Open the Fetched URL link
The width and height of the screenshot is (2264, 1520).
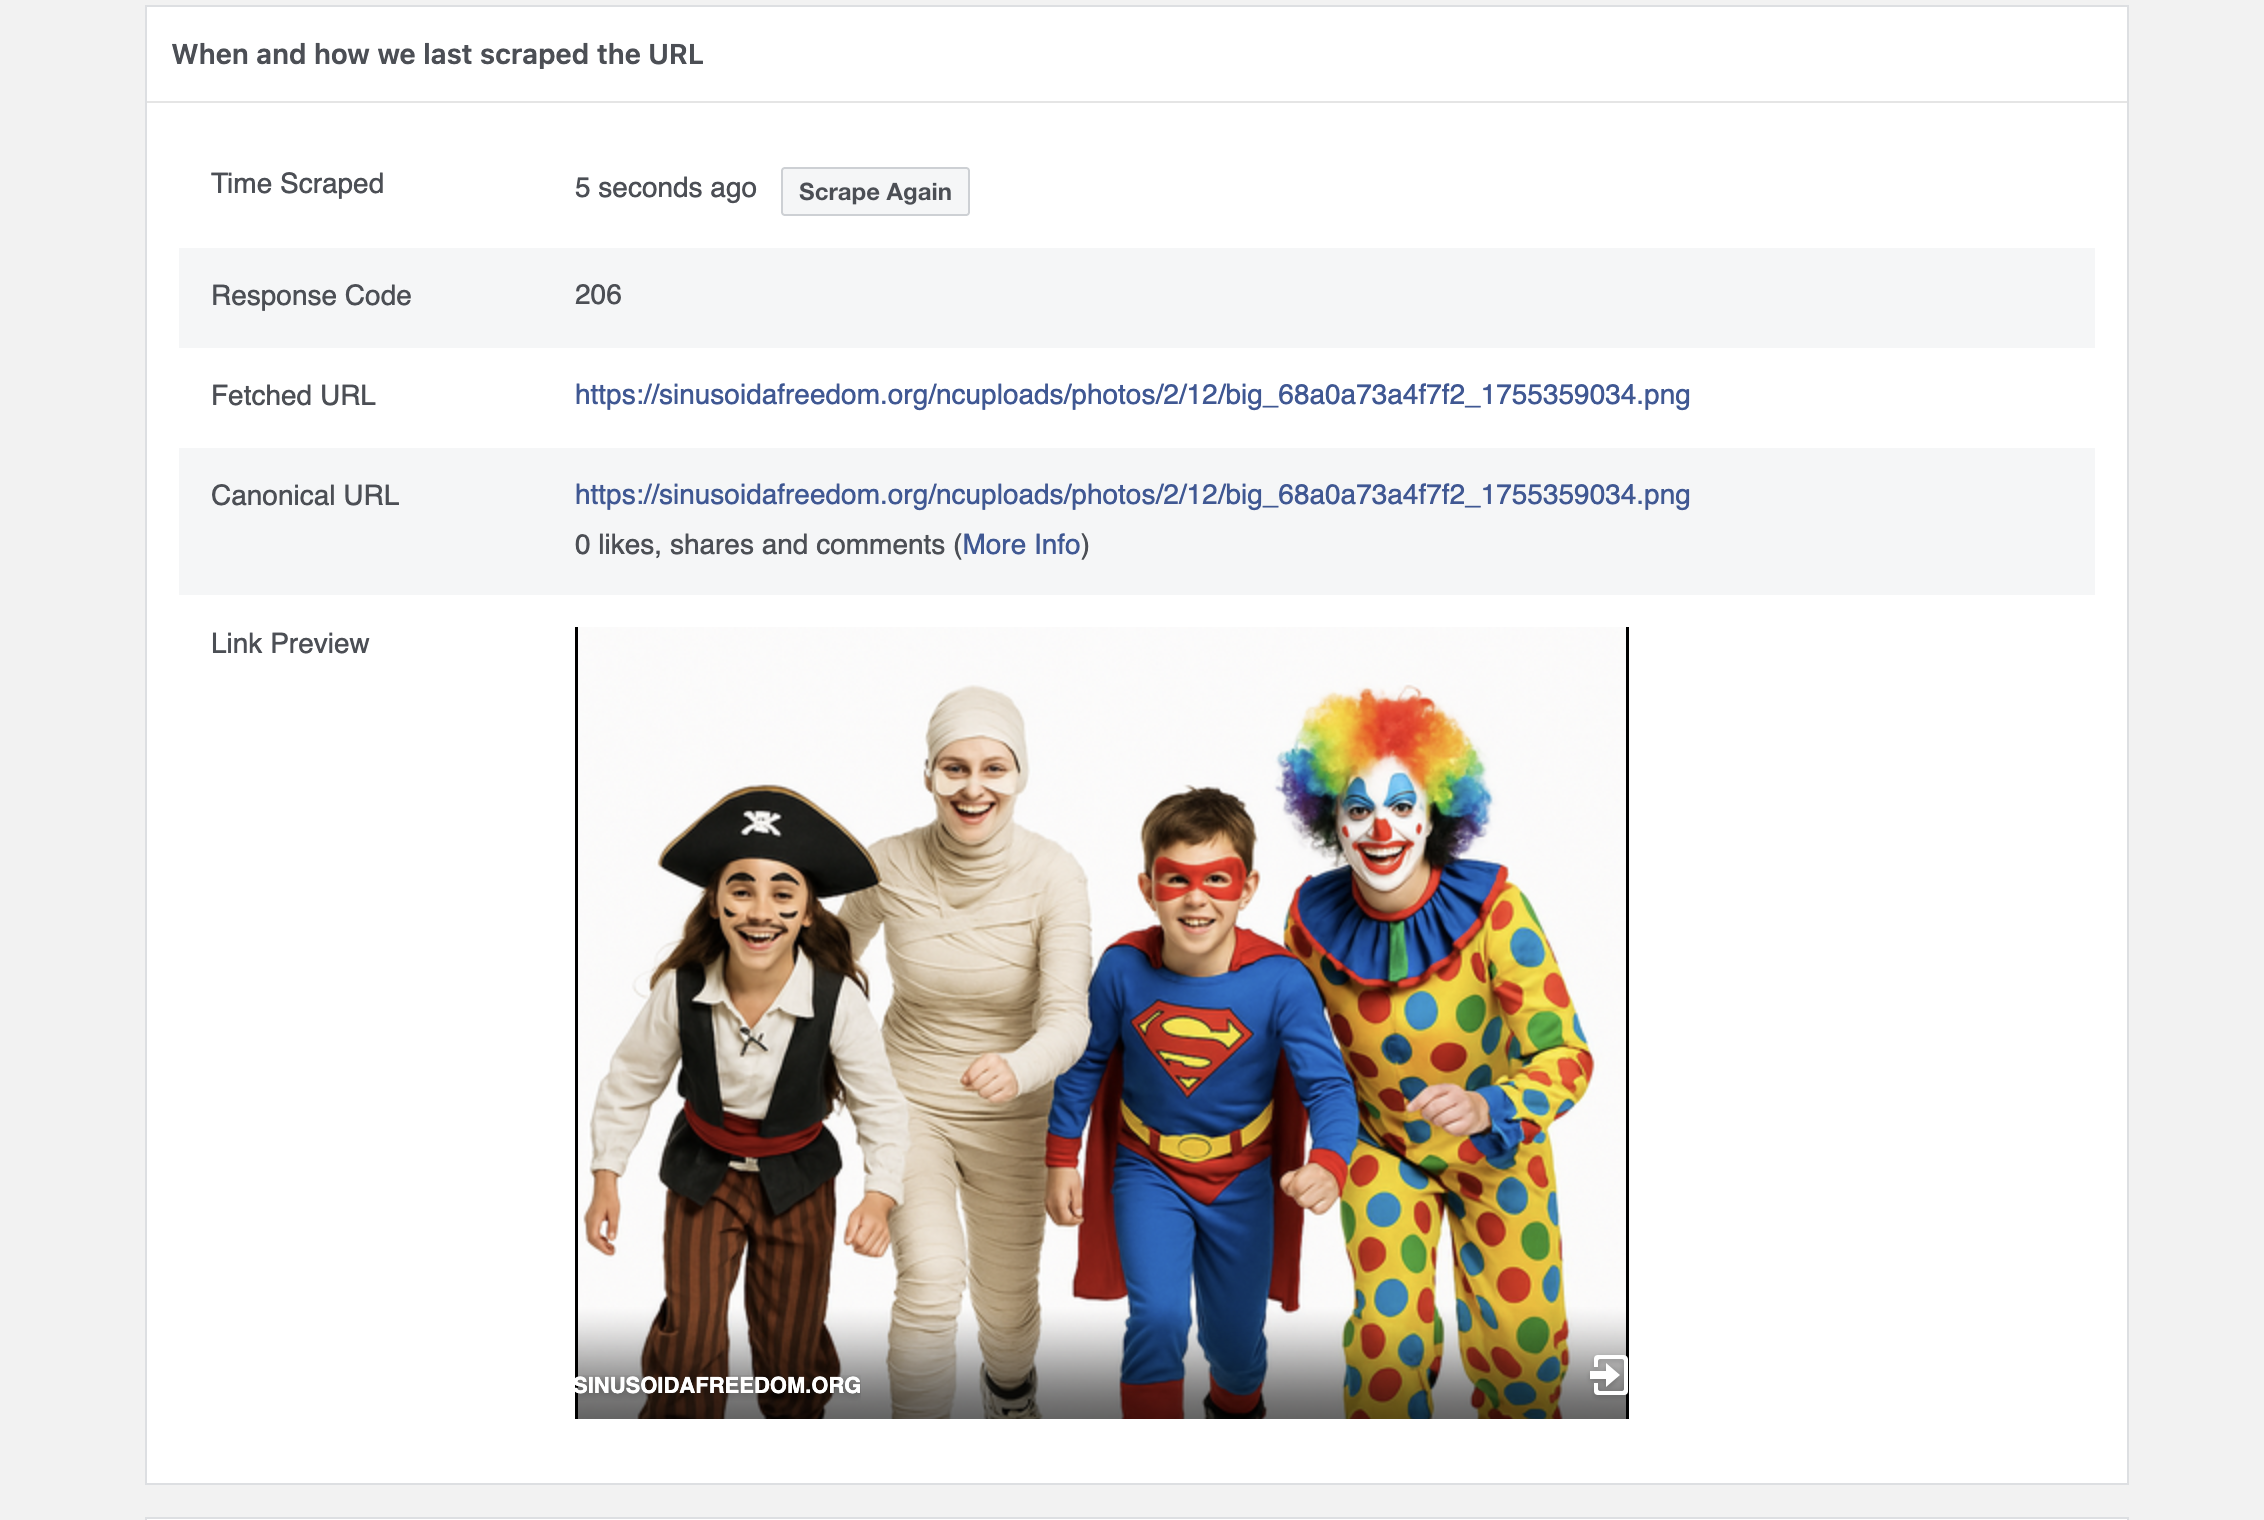[1131, 395]
